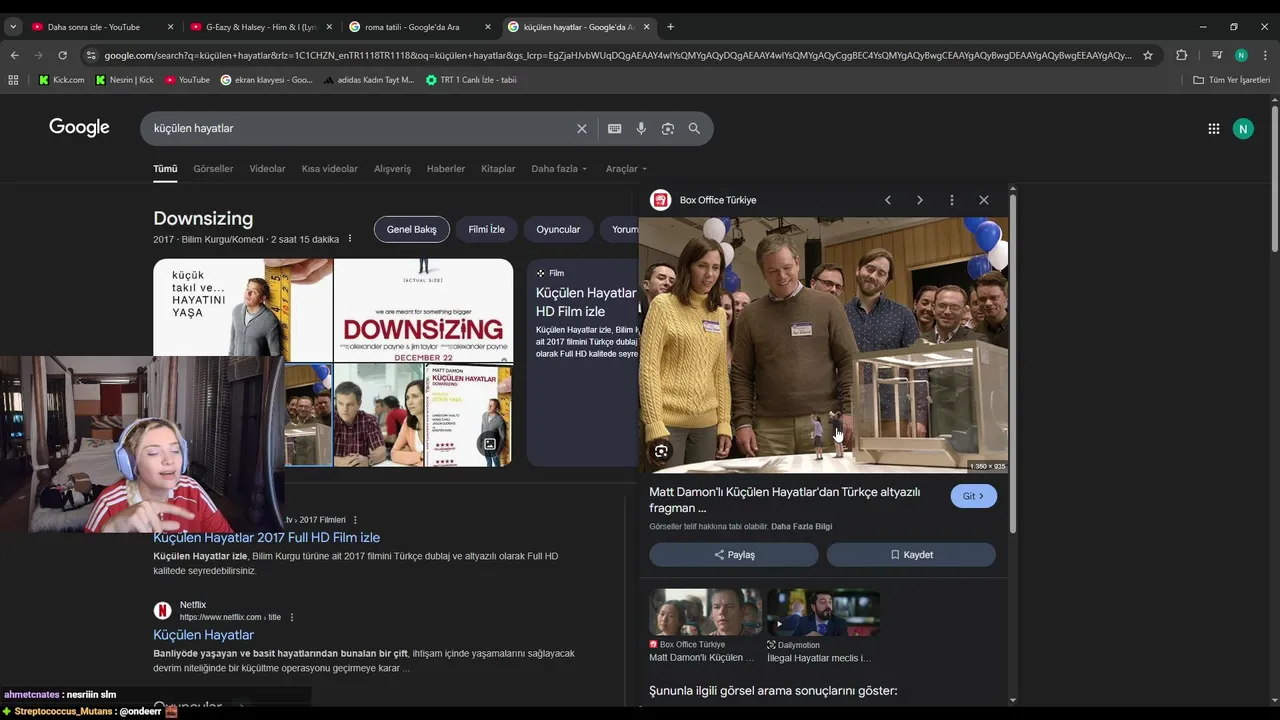The width and height of the screenshot is (1280, 720).
Task: Open the Chrome menu
Action: coord(1265,55)
